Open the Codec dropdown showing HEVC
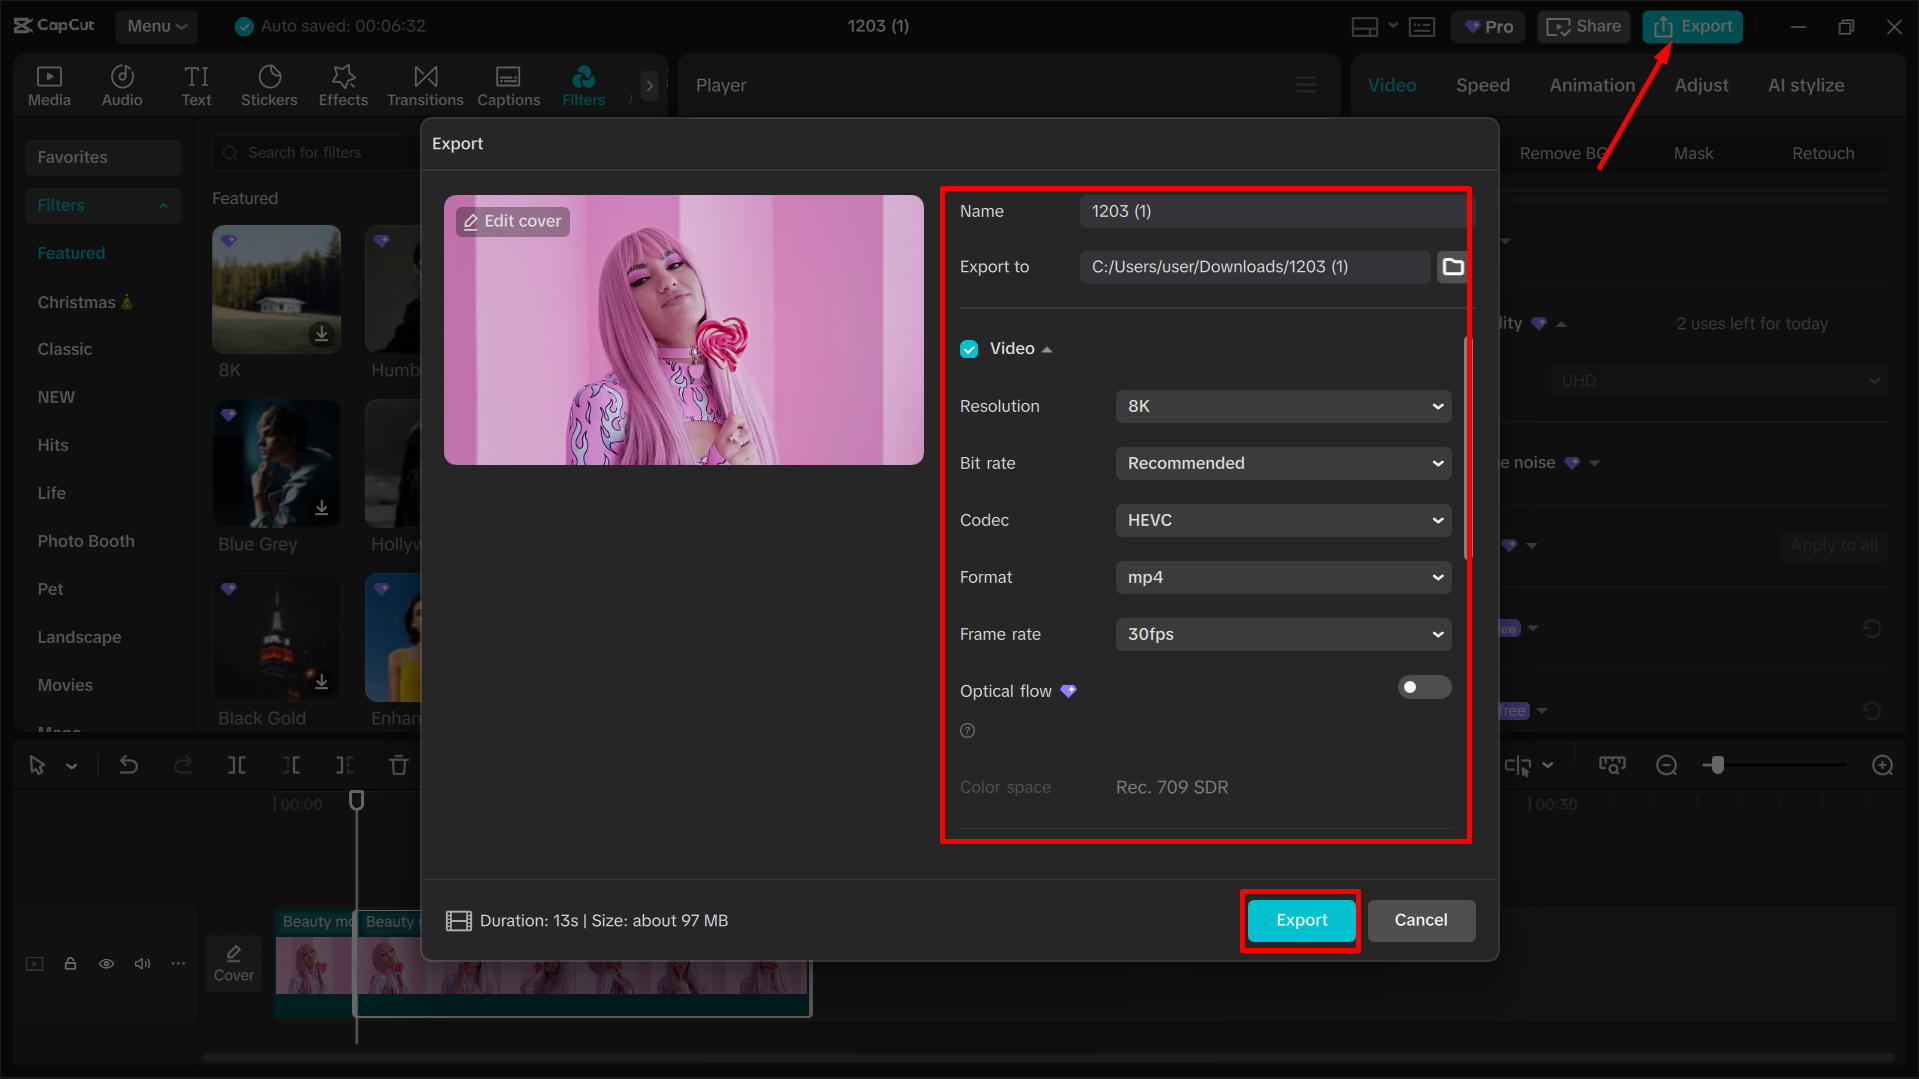The image size is (1919, 1079). pyautogui.click(x=1283, y=520)
